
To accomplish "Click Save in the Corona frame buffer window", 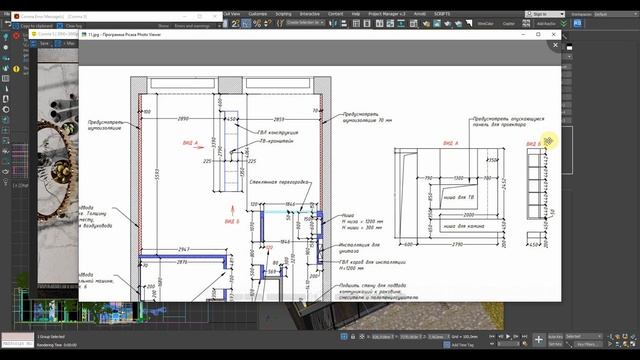I will tap(41, 43).
